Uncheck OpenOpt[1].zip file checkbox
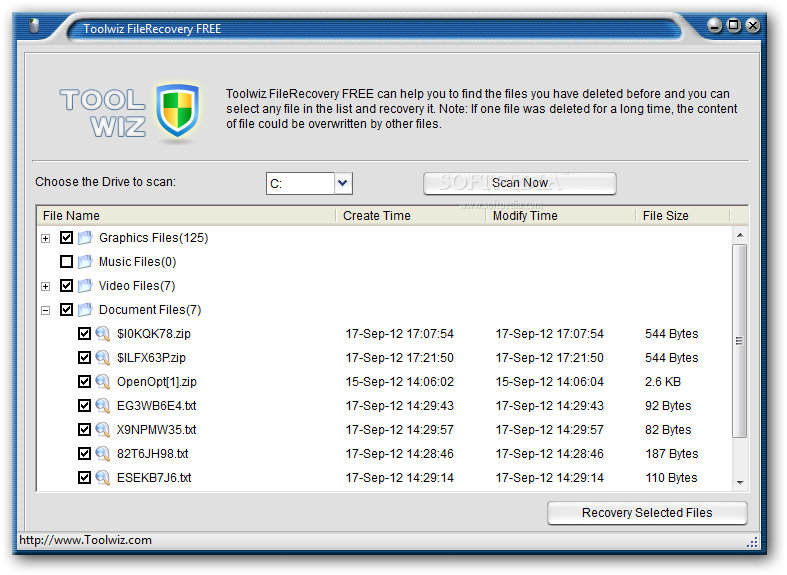 coord(84,382)
